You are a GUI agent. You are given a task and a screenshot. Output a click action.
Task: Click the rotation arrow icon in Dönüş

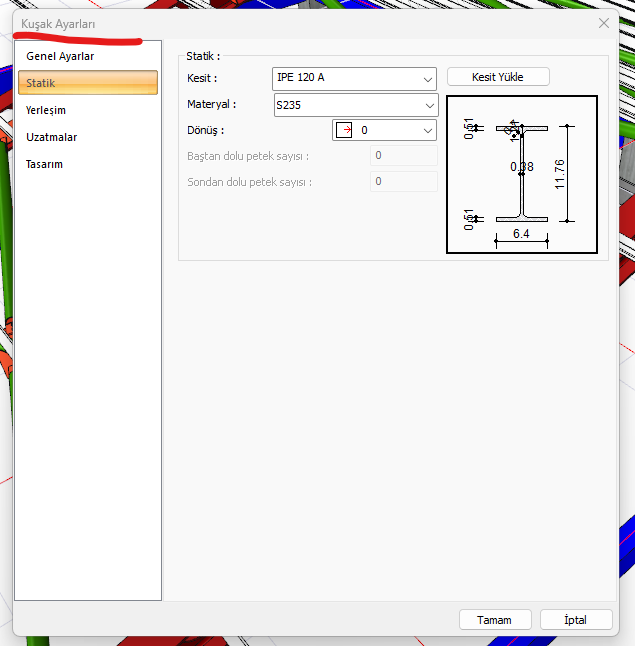point(345,130)
